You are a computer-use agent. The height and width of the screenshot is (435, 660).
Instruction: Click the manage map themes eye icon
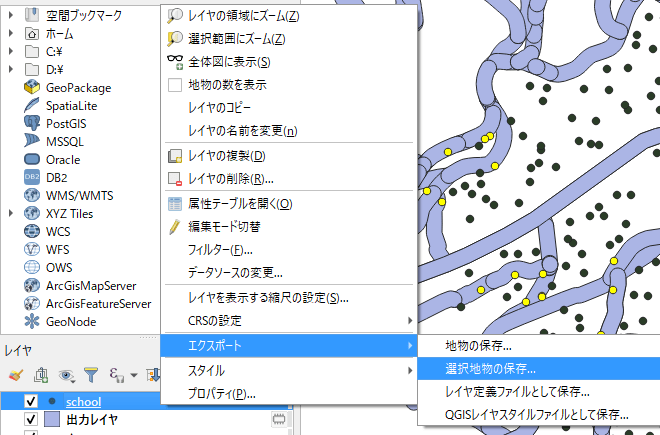(x=67, y=374)
